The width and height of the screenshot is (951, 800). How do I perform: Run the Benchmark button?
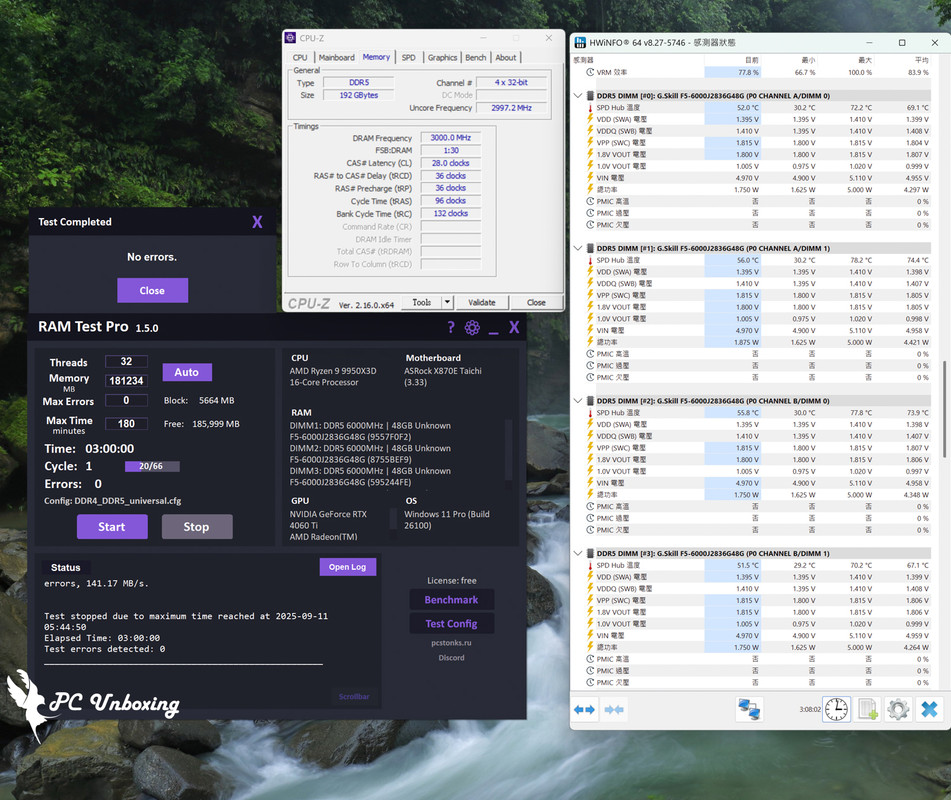(451, 600)
